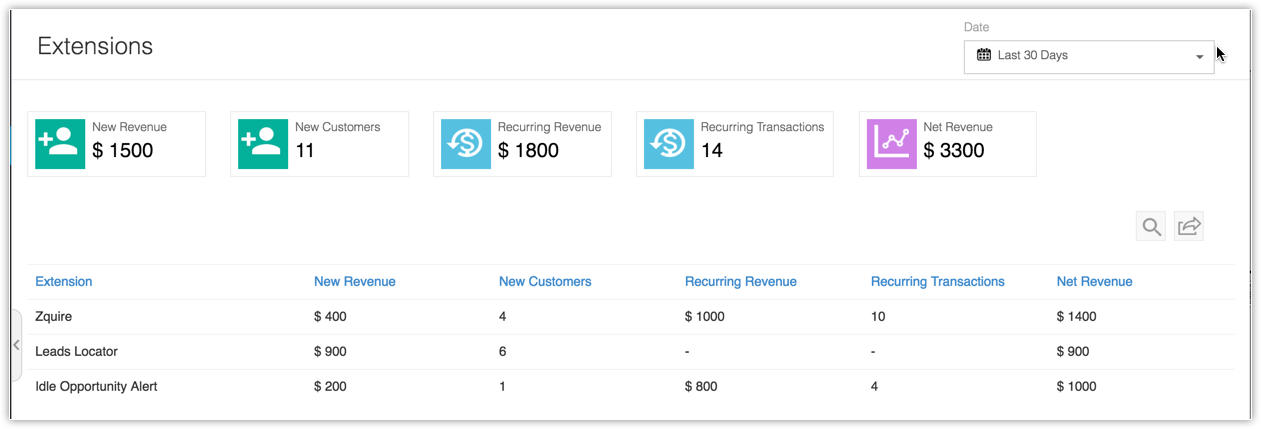The height and width of the screenshot is (429, 1261).
Task: Click the Recurring Transactions card icon
Action: [x=669, y=144]
